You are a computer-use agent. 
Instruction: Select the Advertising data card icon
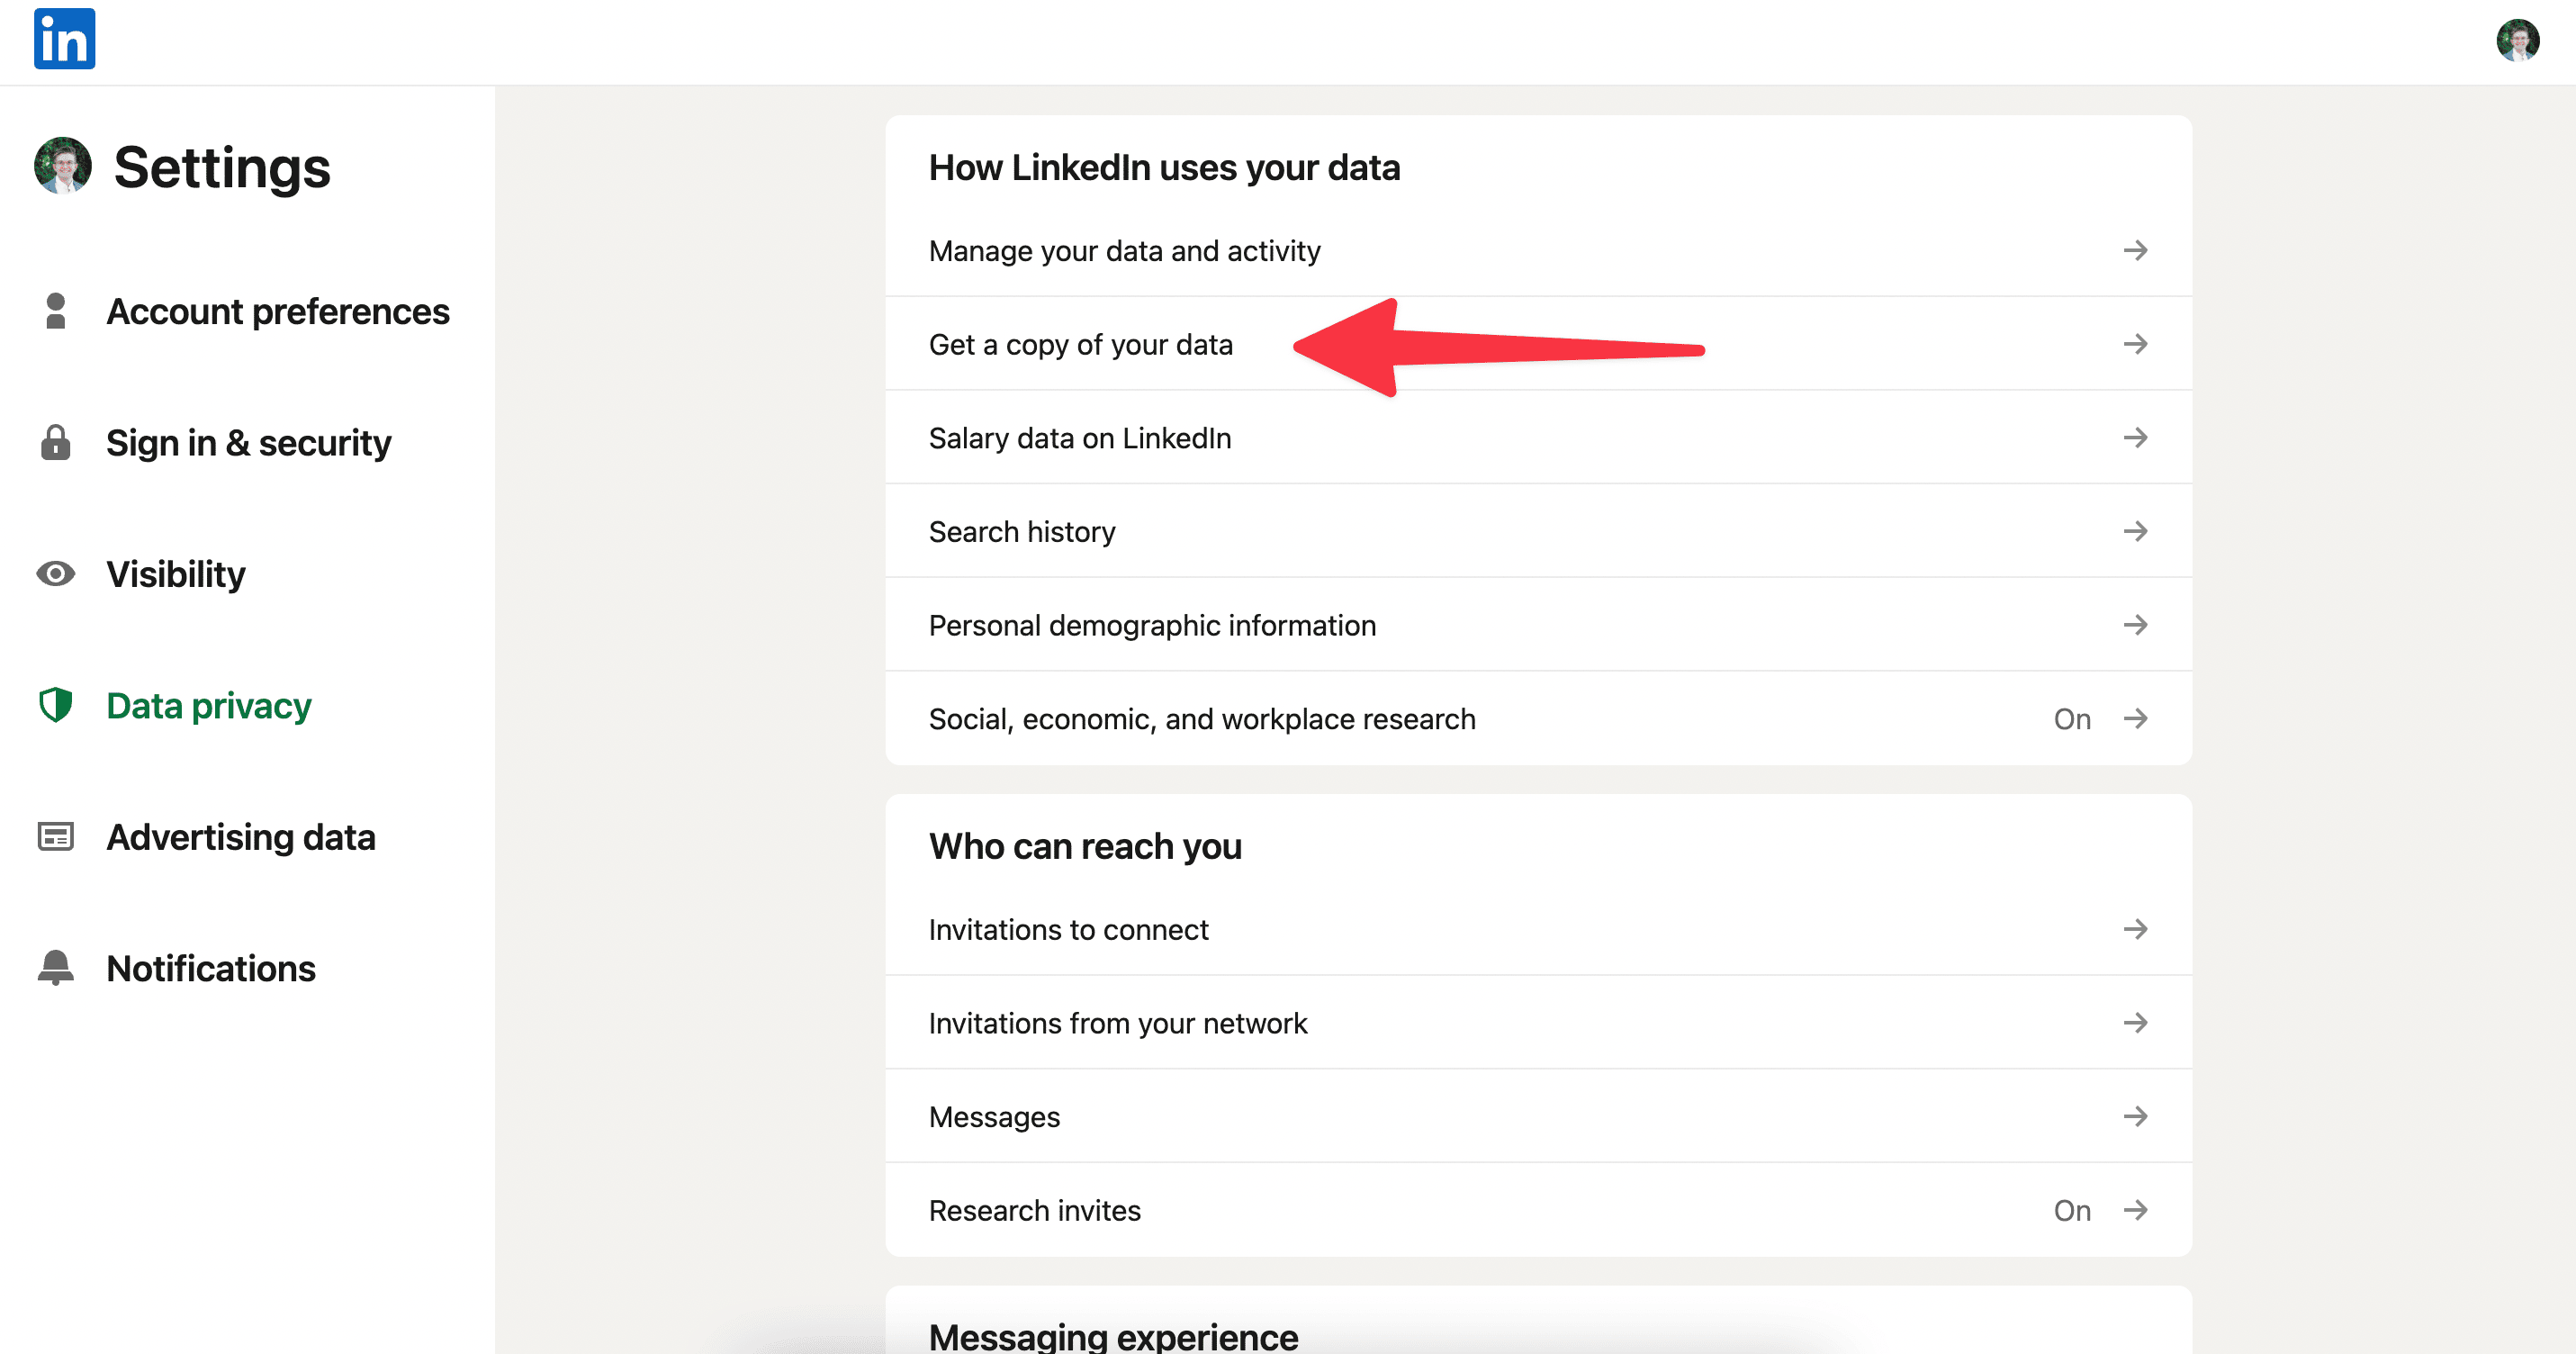pos(55,837)
